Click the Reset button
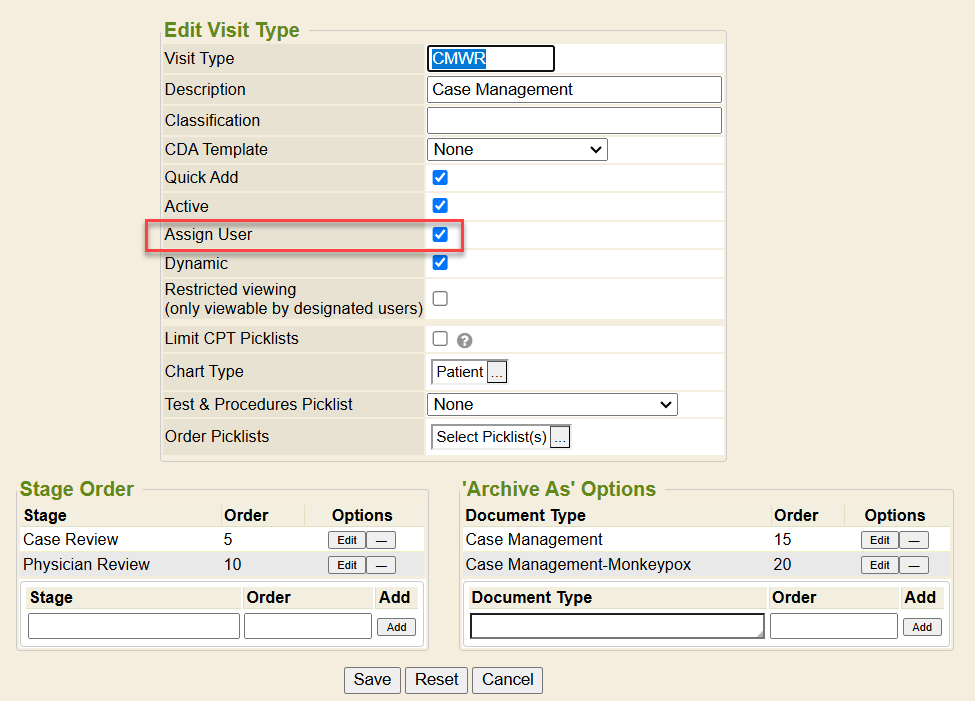This screenshot has width=975, height=701. click(x=436, y=680)
